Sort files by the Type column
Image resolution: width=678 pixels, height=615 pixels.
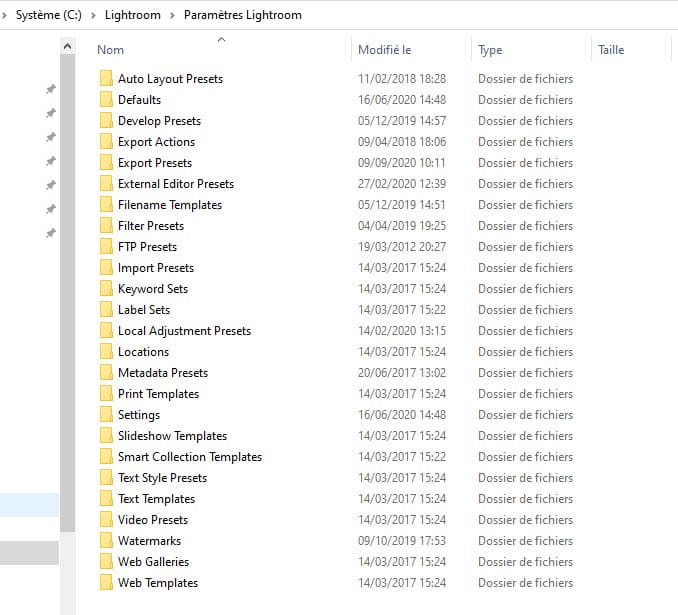pyautogui.click(x=490, y=50)
